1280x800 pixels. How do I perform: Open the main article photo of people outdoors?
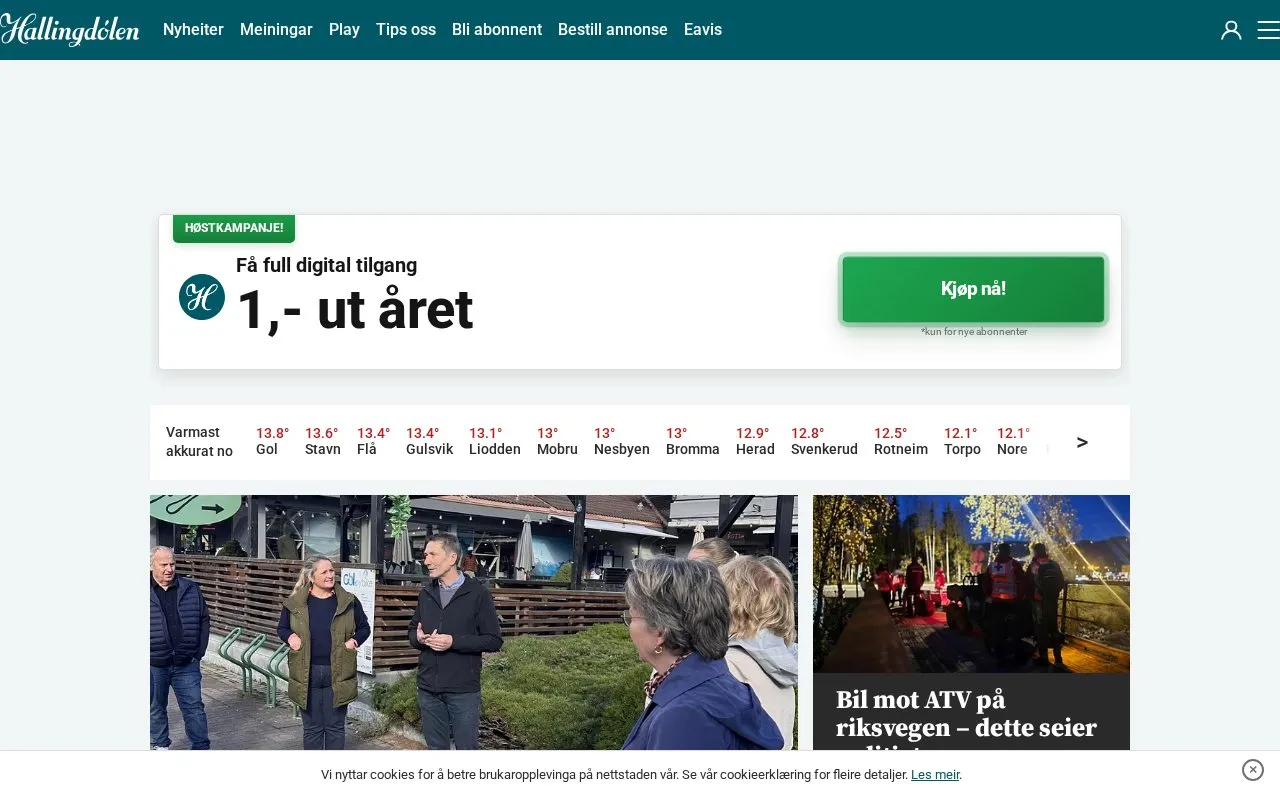coord(474,622)
